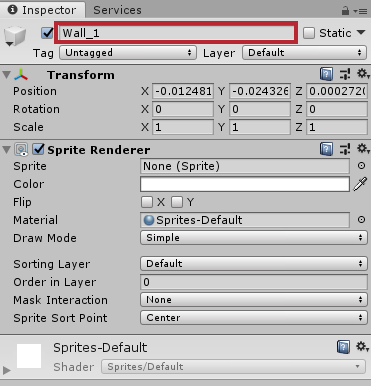Click the Sprite Renderer component icon
The width and height of the screenshot is (371, 386).
21,150
